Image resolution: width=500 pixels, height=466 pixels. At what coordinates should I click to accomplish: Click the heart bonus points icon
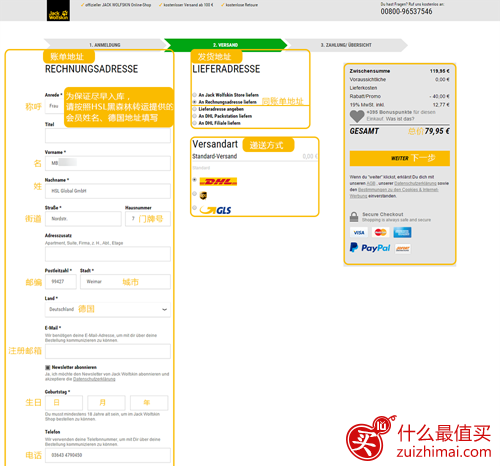357,116
